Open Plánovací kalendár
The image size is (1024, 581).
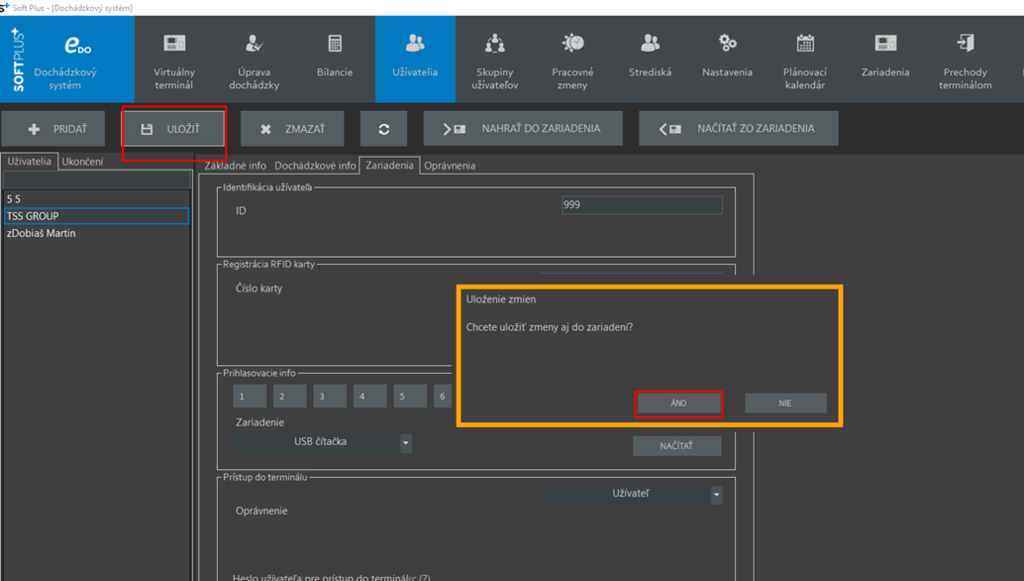point(805,59)
